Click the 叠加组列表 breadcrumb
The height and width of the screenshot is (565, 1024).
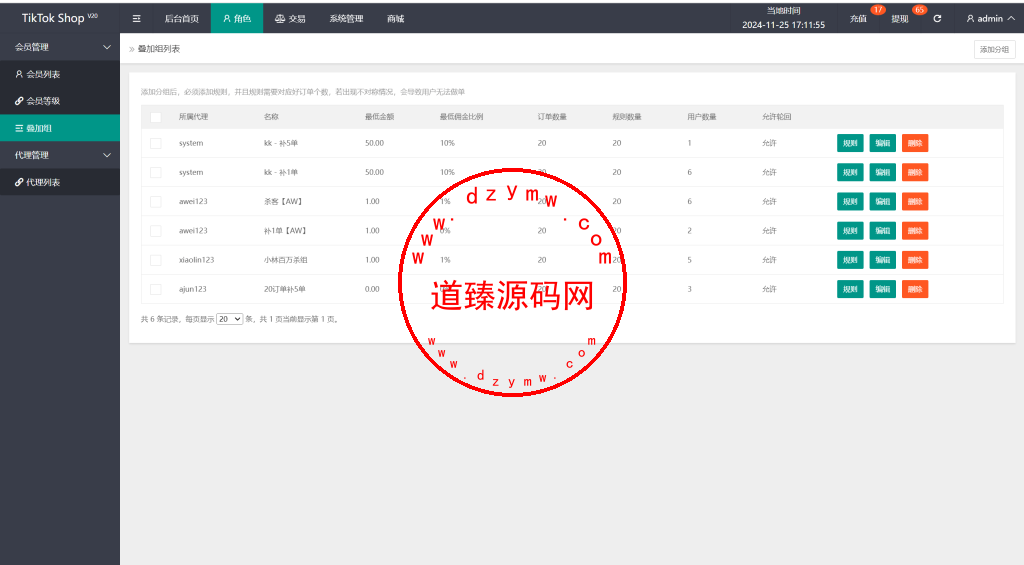[x=159, y=49]
